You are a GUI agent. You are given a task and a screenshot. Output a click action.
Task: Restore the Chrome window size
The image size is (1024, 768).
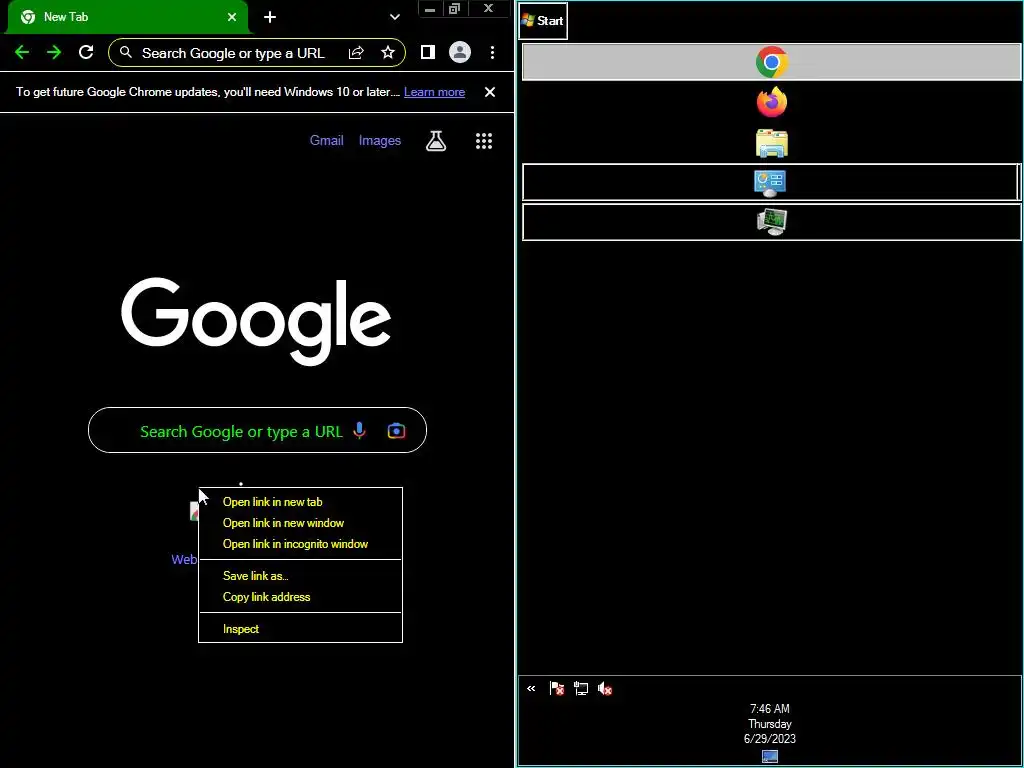455,9
